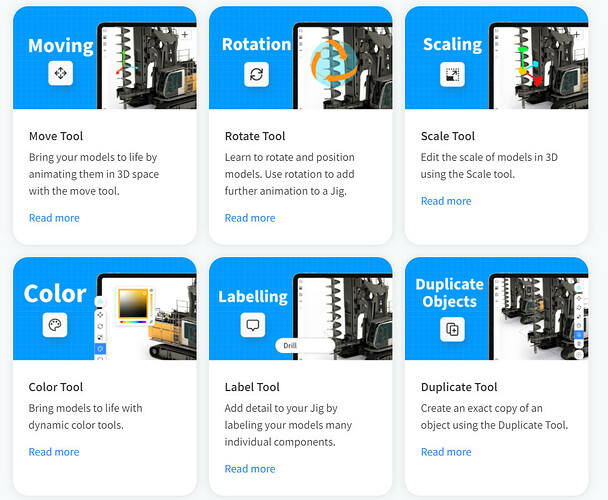
Task: Click 'Learn to rotate and position' description text
Action: coord(290,174)
